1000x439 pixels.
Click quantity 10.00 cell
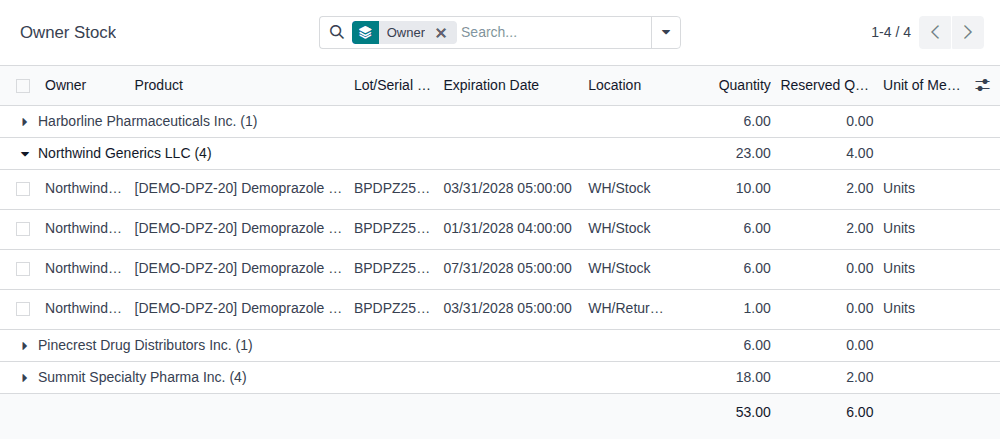[x=753, y=189]
